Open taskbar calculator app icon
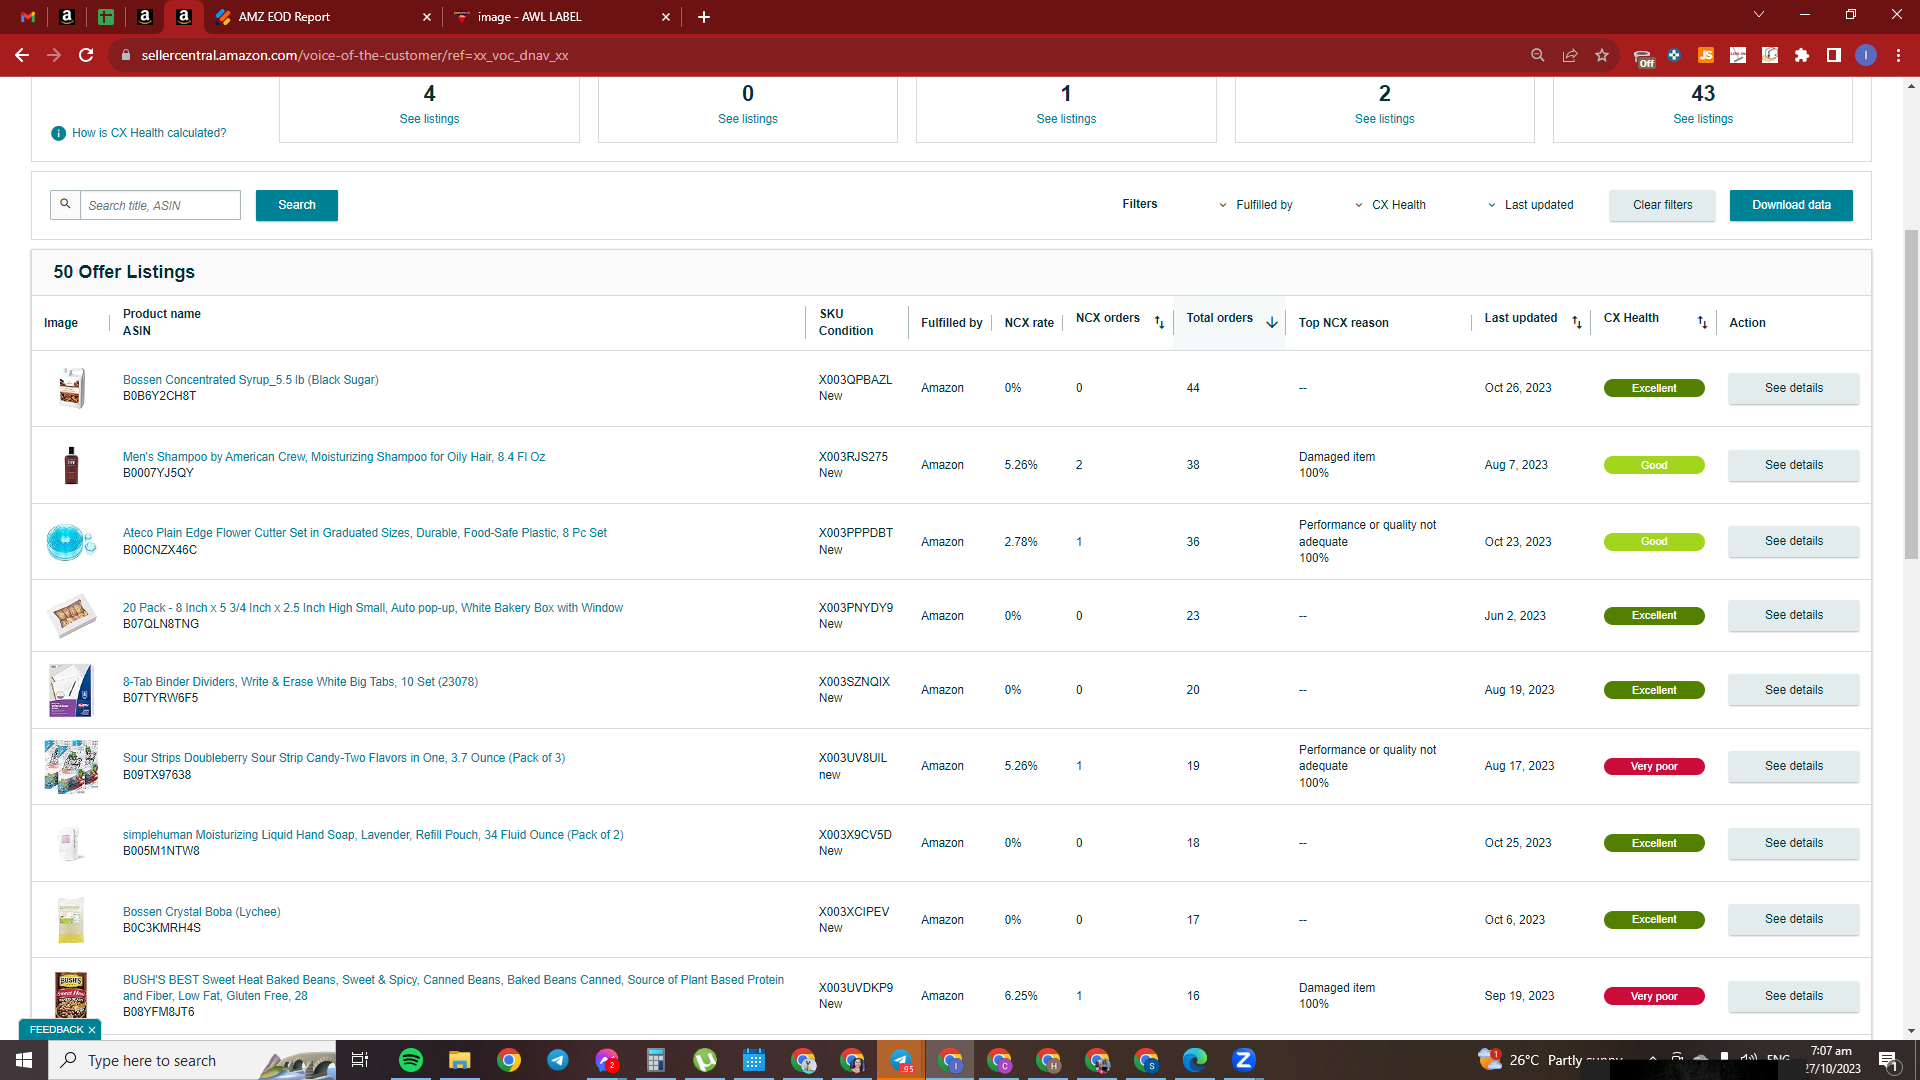The image size is (1920, 1080). 655,1060
